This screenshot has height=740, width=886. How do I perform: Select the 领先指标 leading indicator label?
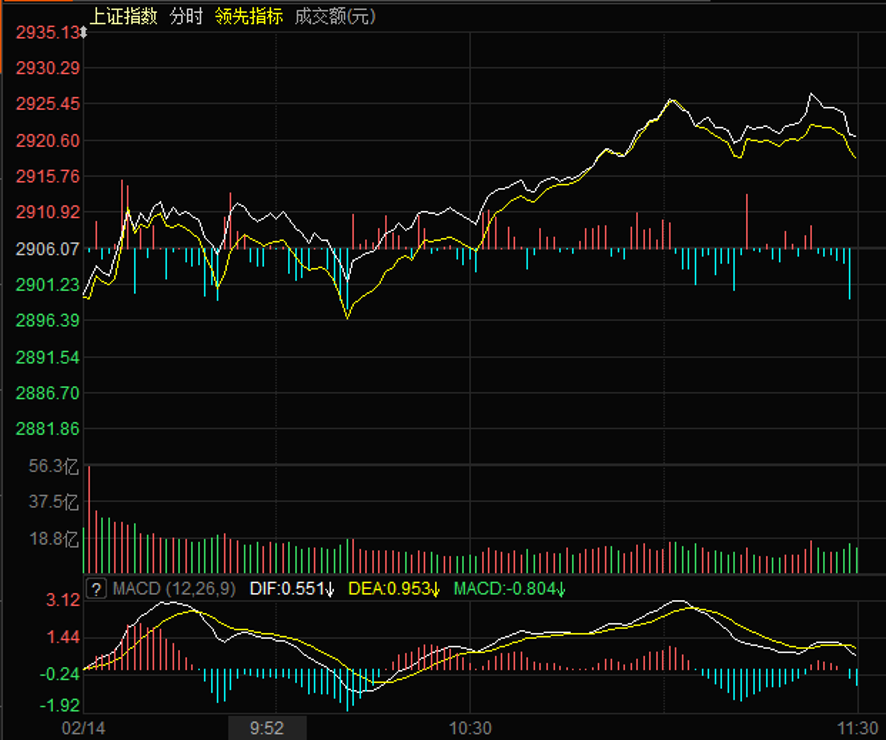point(249,16)
